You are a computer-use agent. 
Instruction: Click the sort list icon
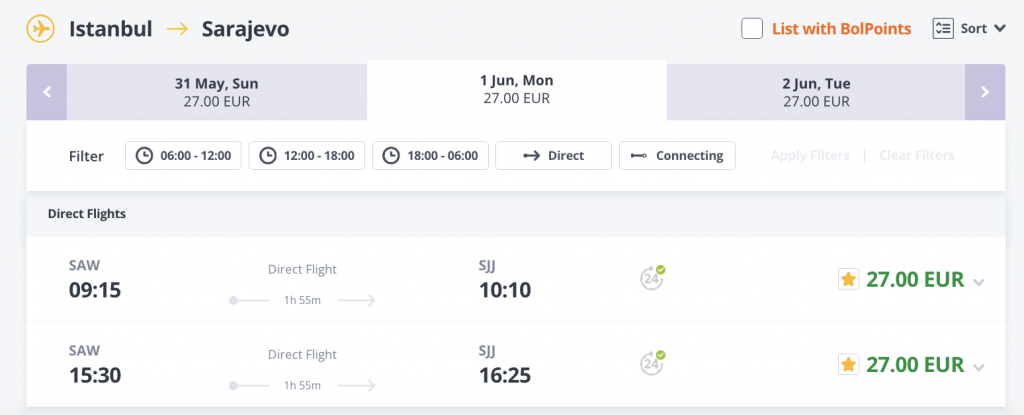coord(942,29)
